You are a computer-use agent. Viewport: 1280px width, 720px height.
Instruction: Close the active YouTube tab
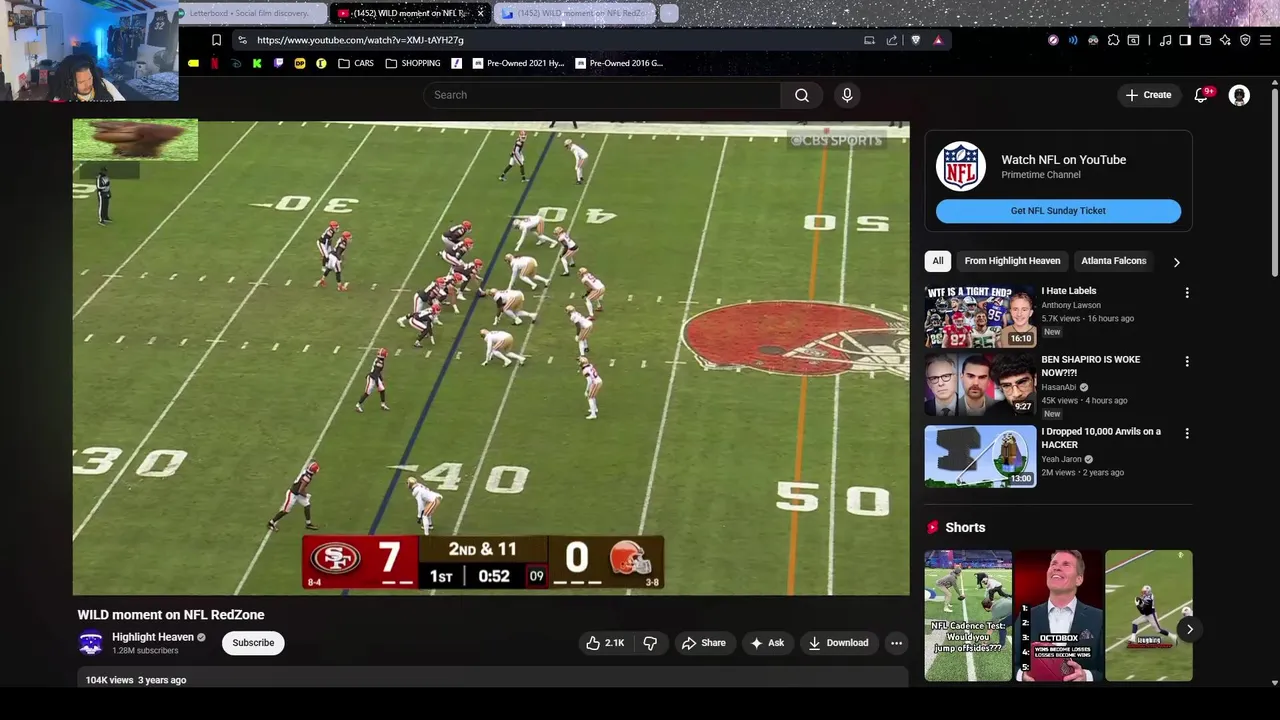(480, 13)
